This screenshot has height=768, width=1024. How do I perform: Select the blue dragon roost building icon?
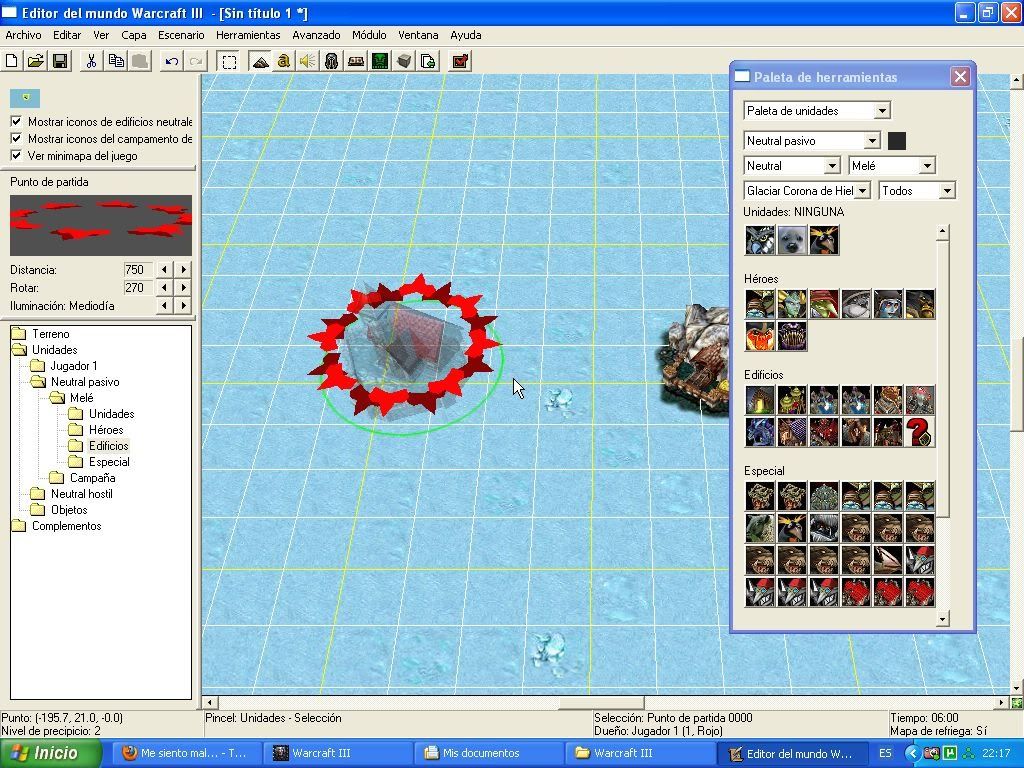click(760, 432)
